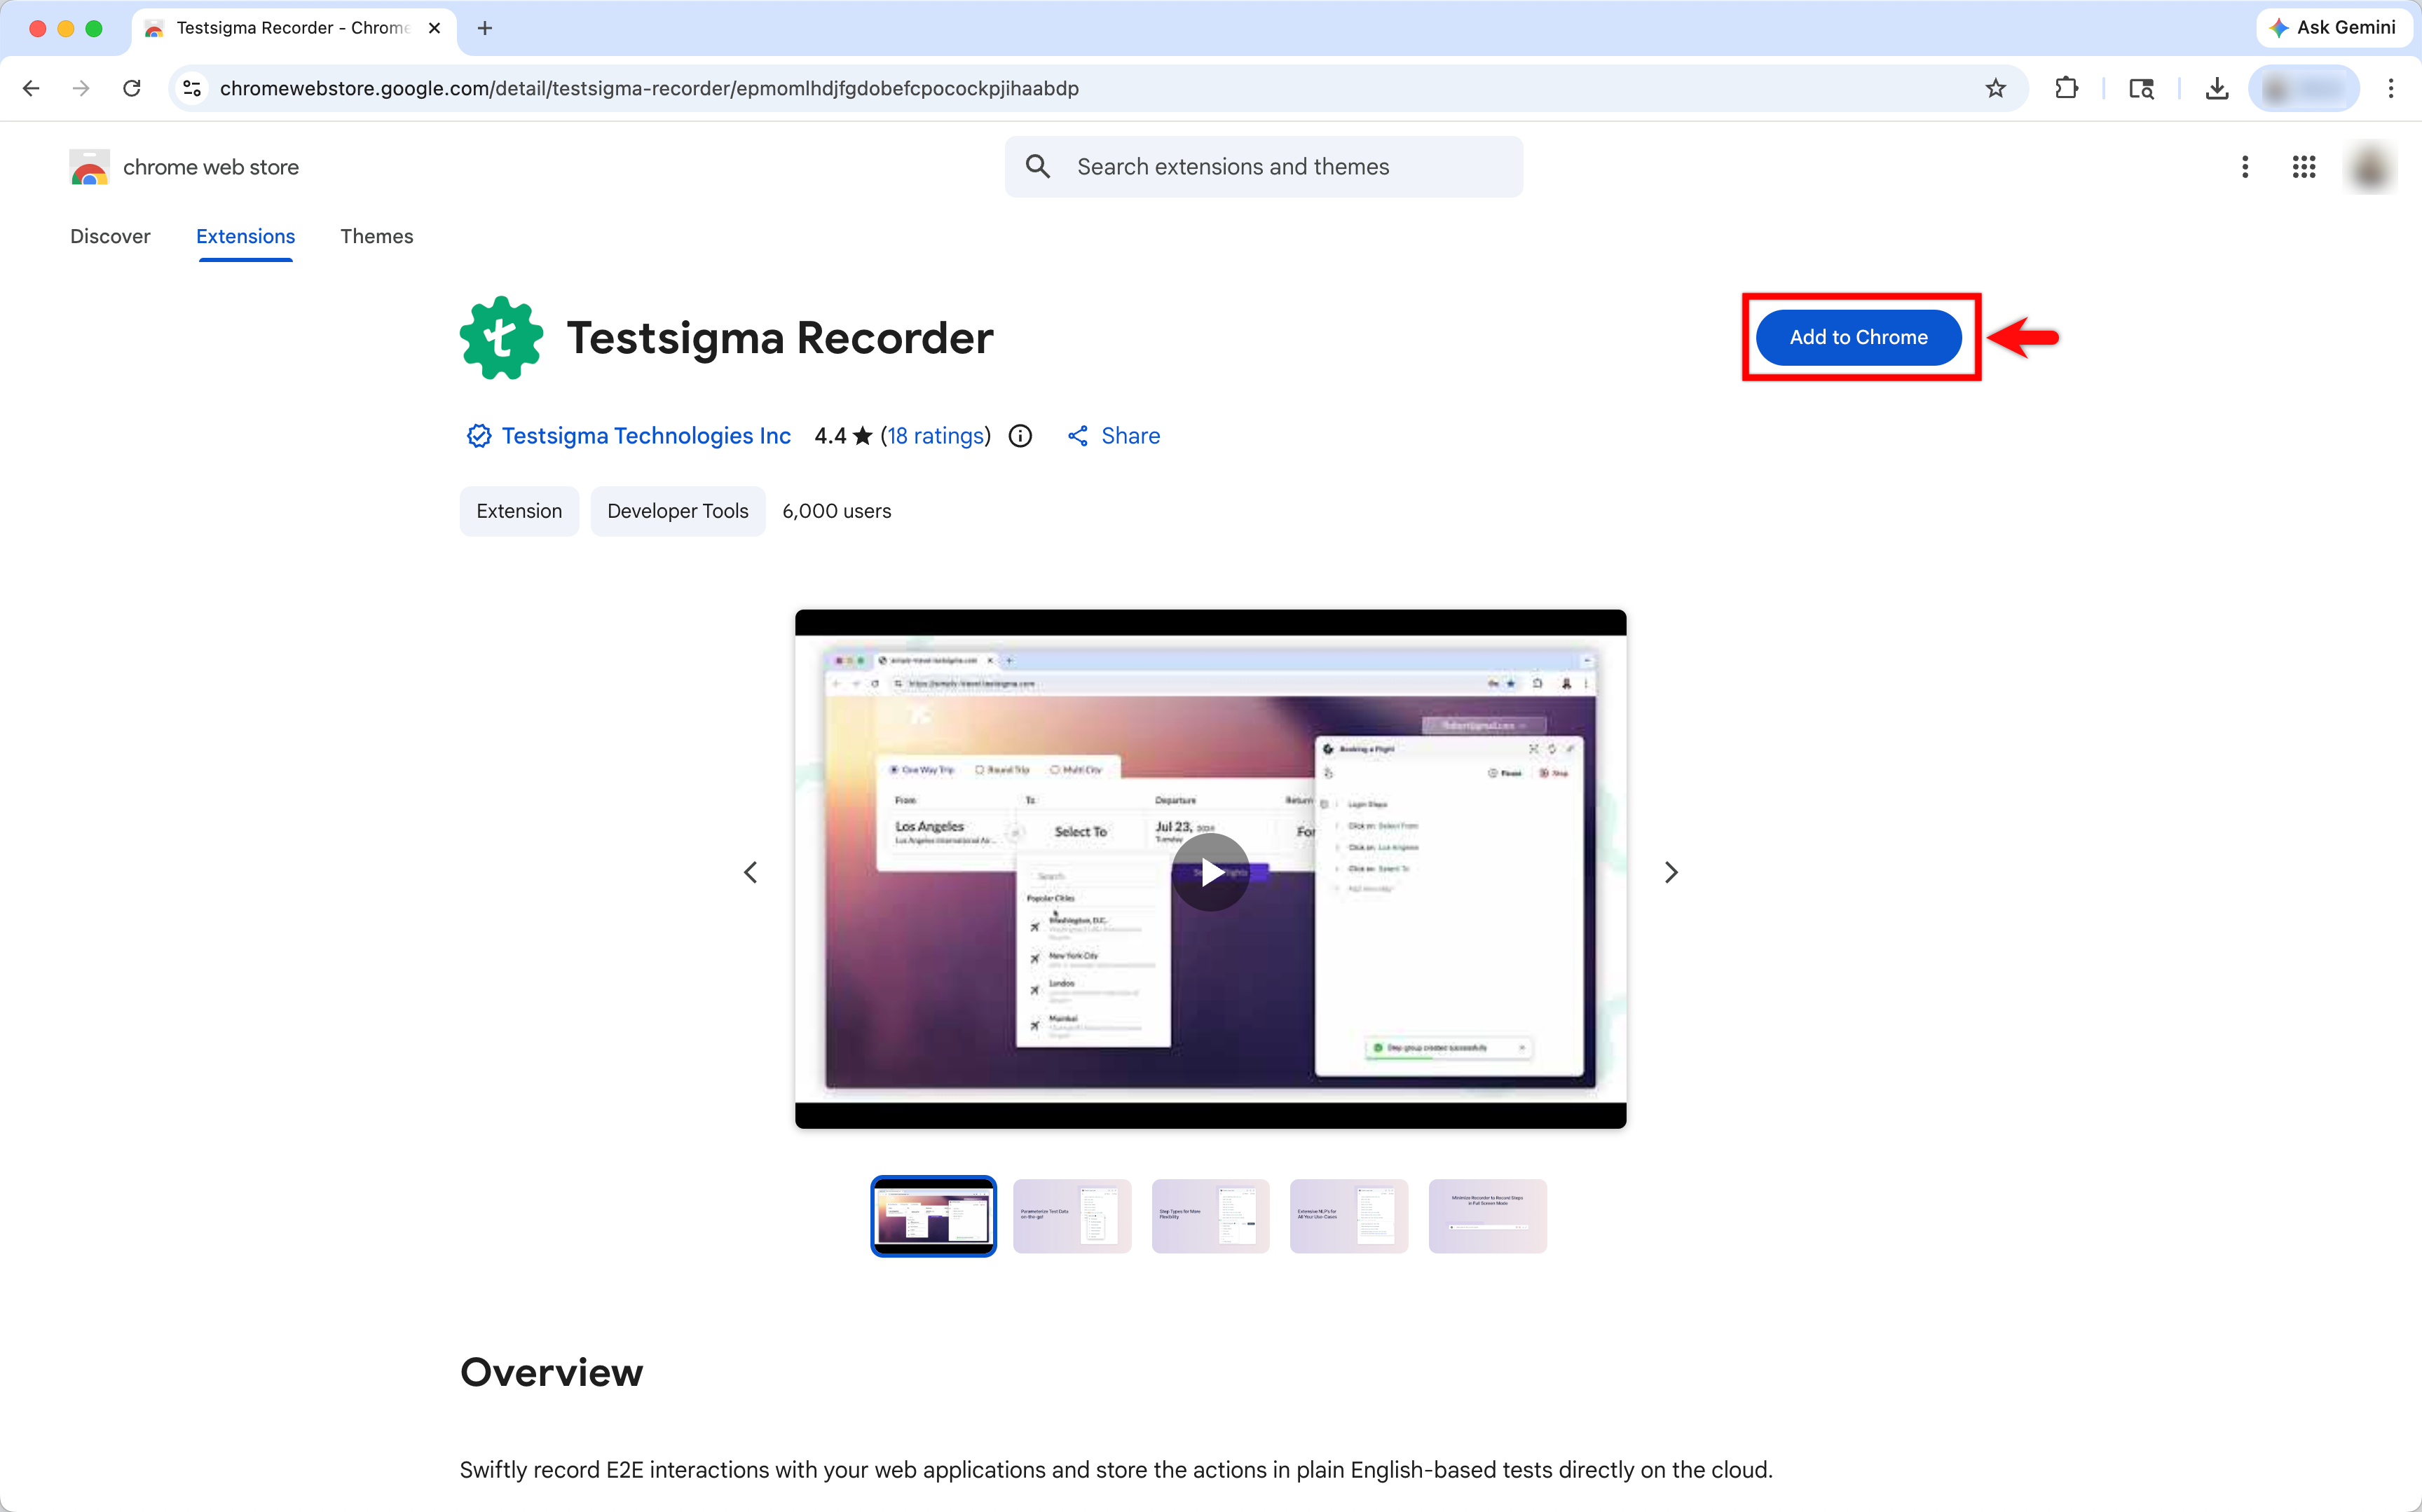Close the Testsigma Recorder tab
2422x1512 pixels.
(x=434, y=28)
